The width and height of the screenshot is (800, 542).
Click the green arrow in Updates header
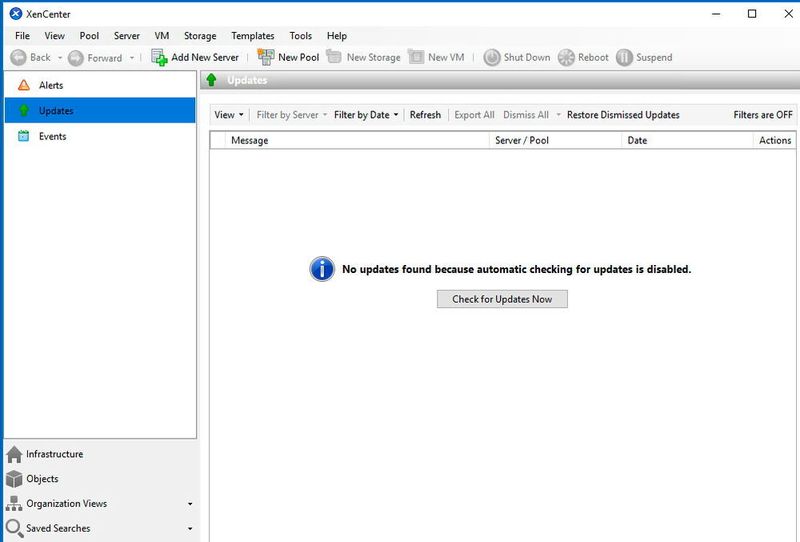[x=211, y=80]
